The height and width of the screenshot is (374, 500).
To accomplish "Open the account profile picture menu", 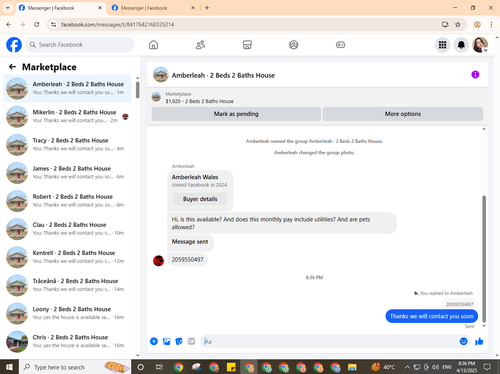I will [x=480, y=45].
